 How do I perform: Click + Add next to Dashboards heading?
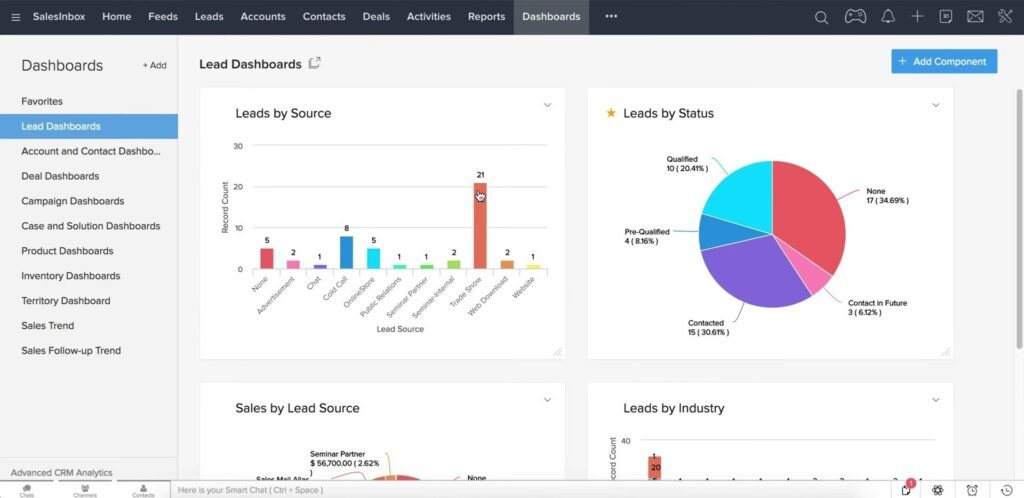[155, 65]
